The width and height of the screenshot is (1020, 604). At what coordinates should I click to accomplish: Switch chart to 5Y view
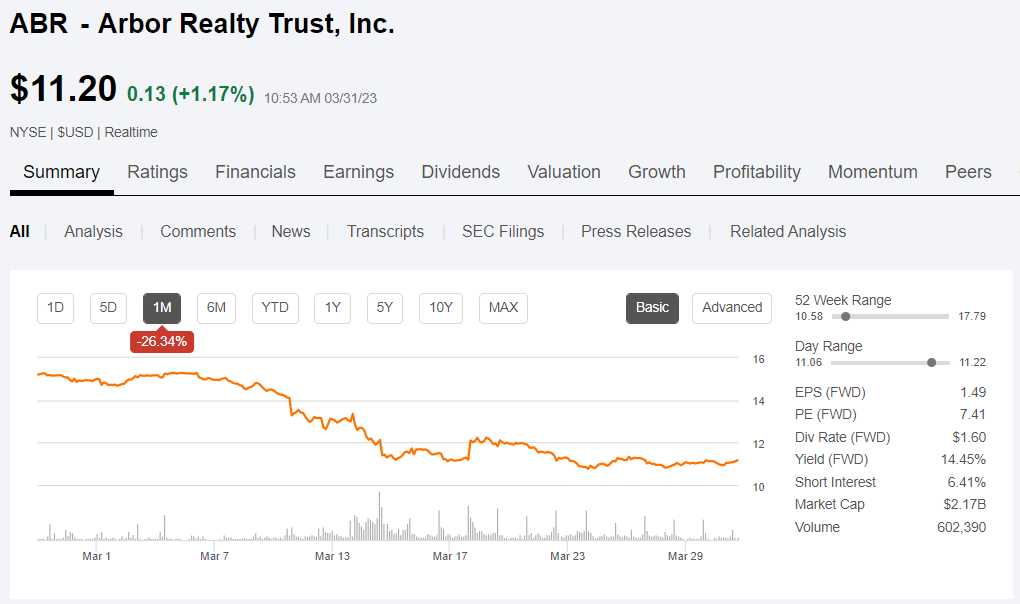pos(384,308)
